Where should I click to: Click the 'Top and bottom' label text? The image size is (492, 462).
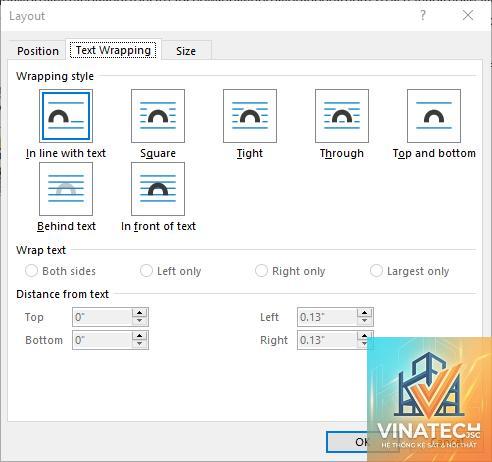click(434, 153)
